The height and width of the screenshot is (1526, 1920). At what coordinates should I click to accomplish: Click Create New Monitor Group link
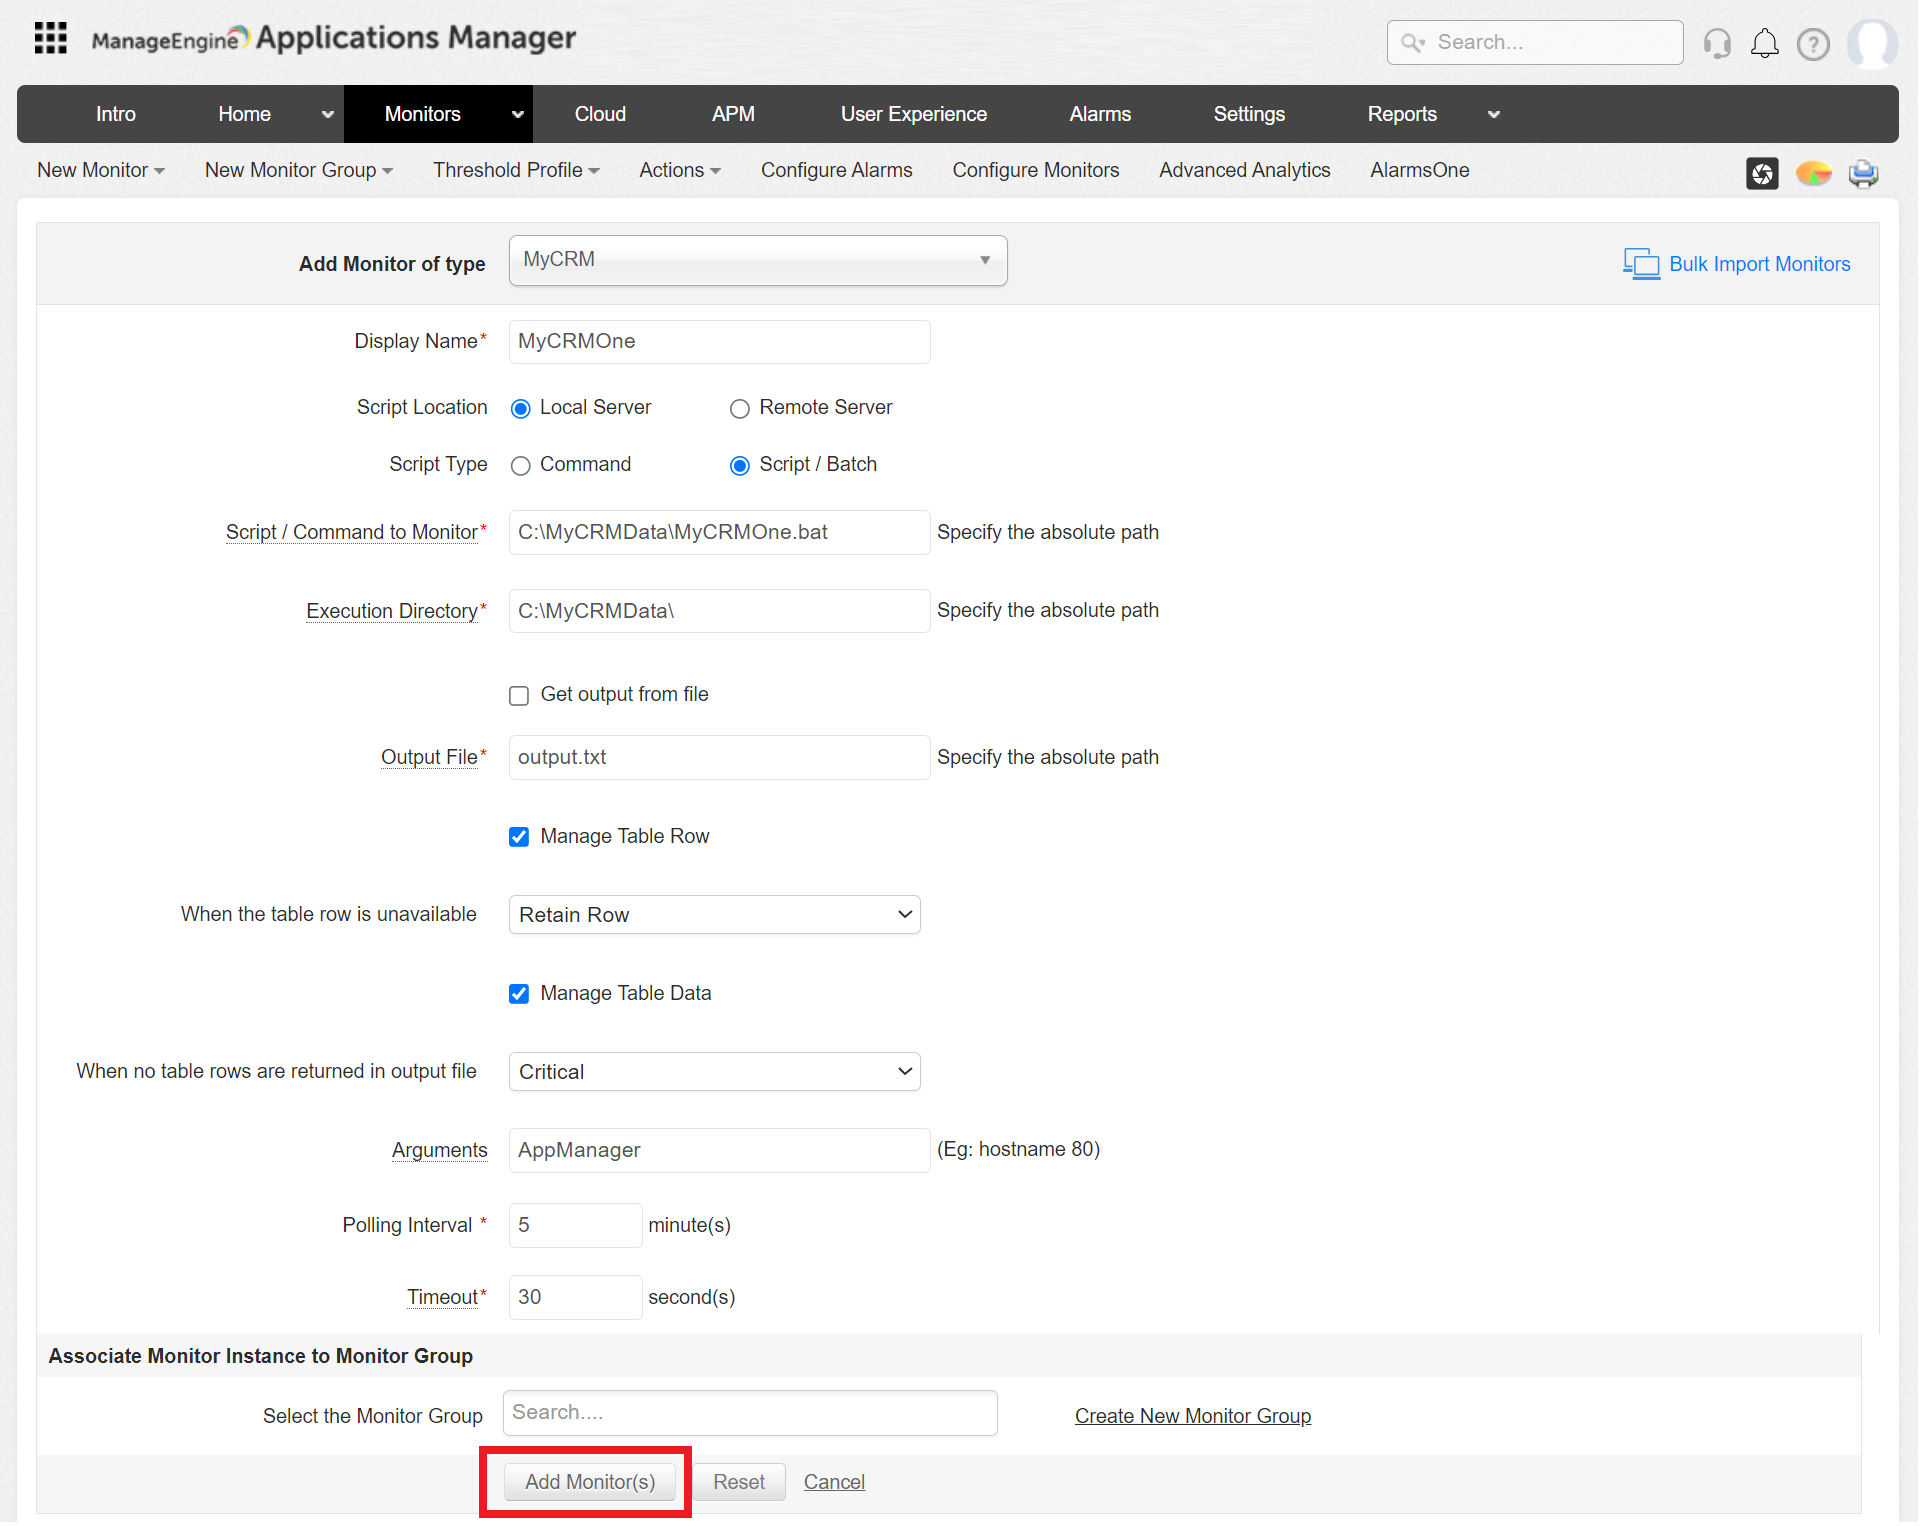pyautogui.click(x=1193, y=1417)
